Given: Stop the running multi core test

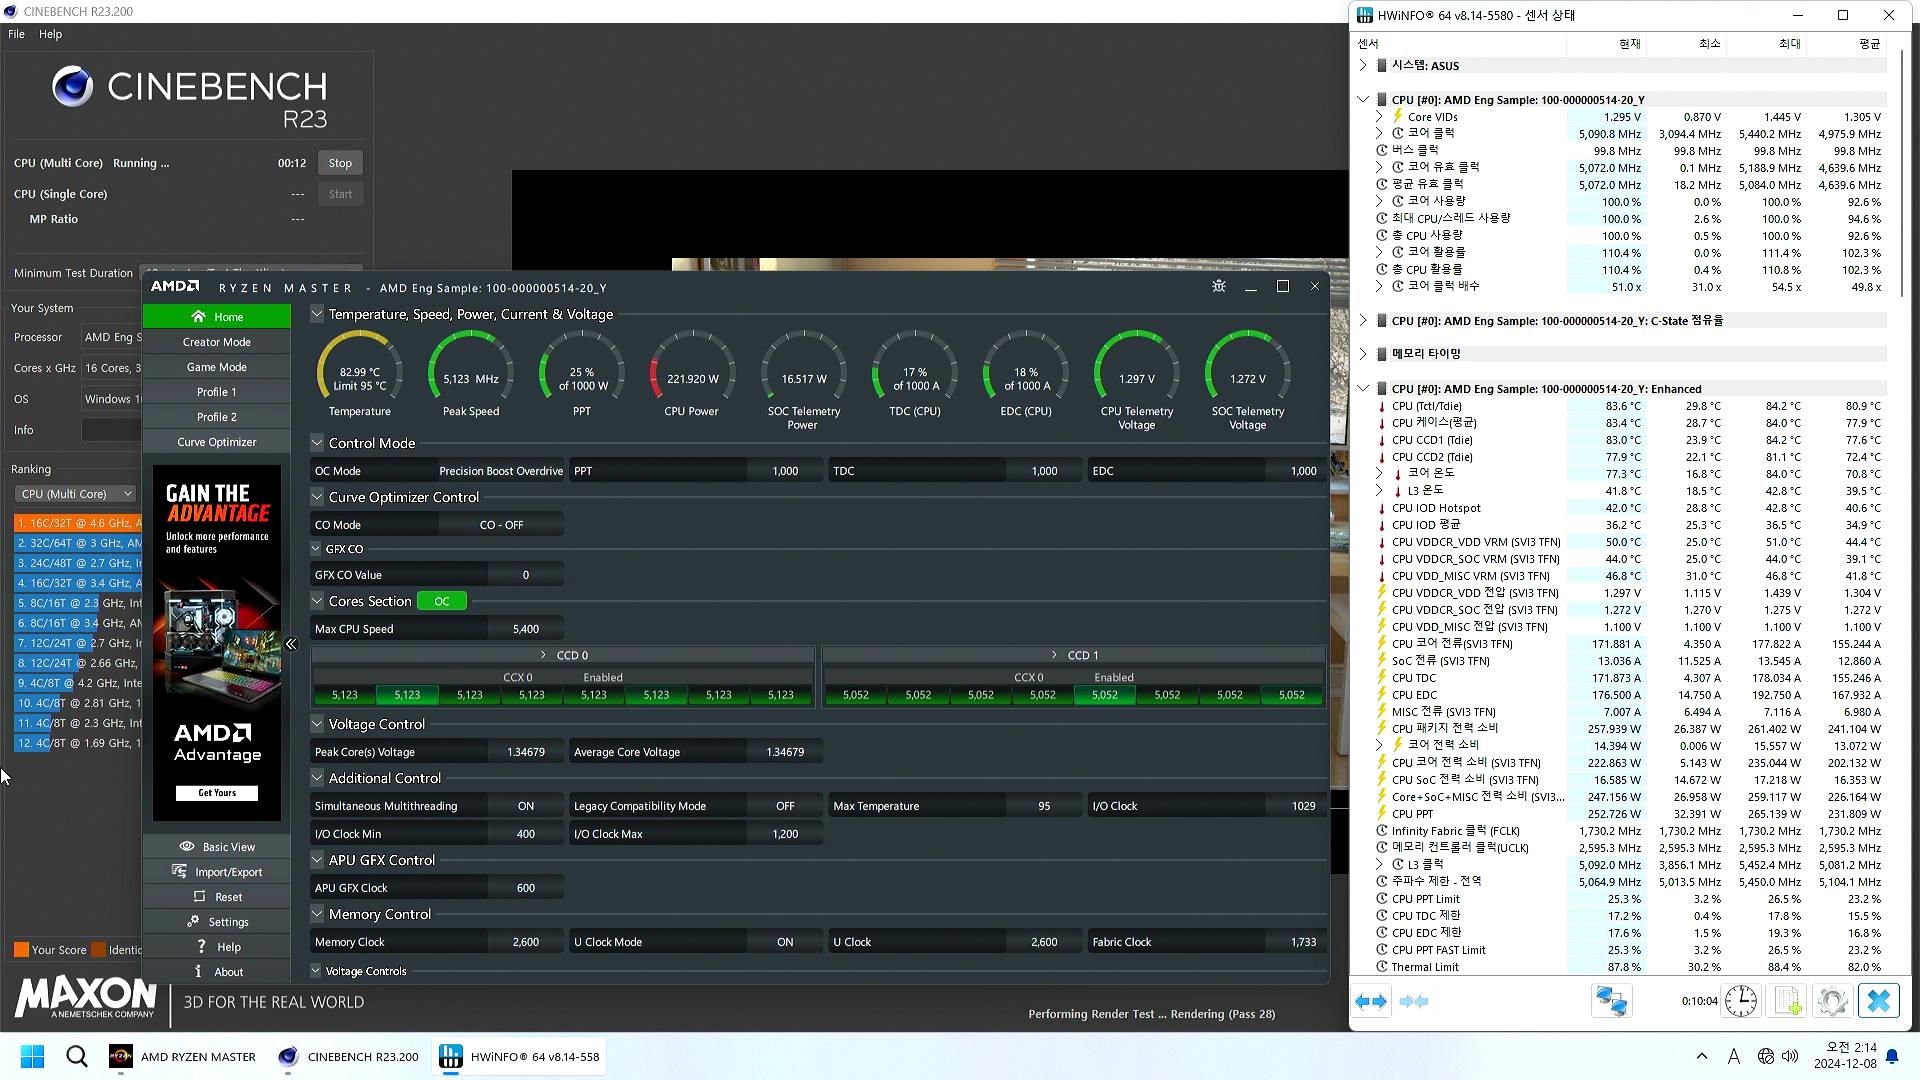Looking at the screenshot, I should (340, 163).
